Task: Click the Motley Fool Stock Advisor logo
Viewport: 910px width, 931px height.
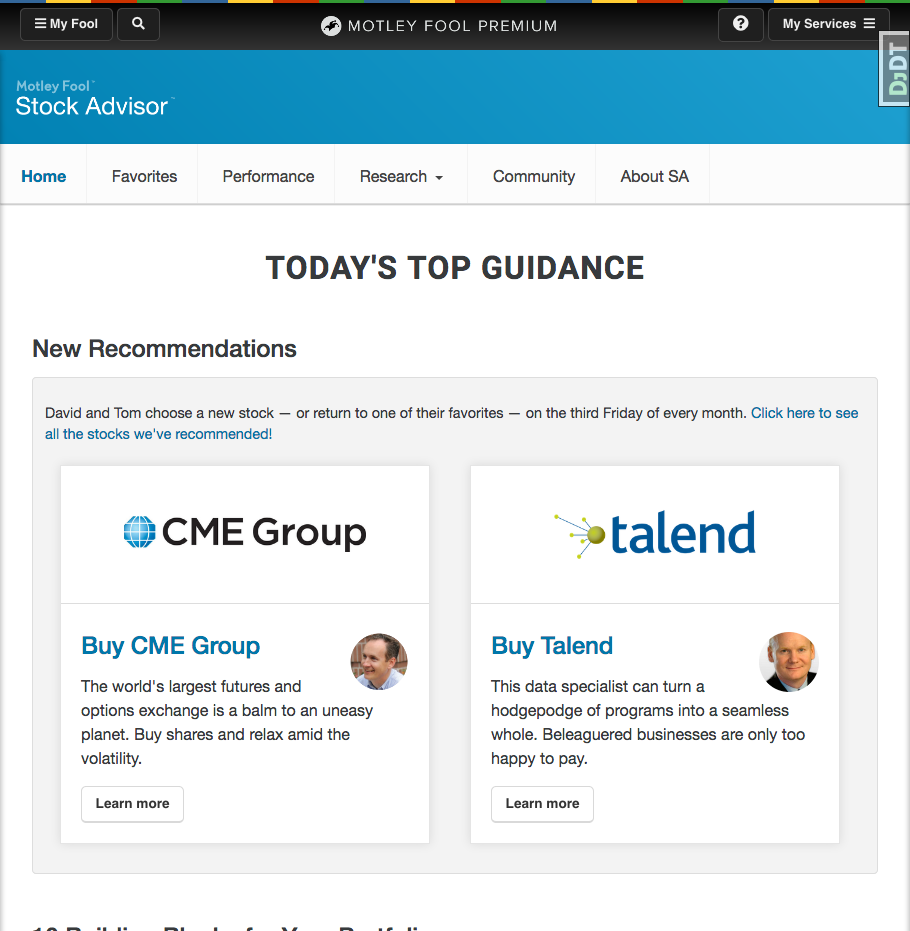Action: pyautogui.click(x=94, y=98)
